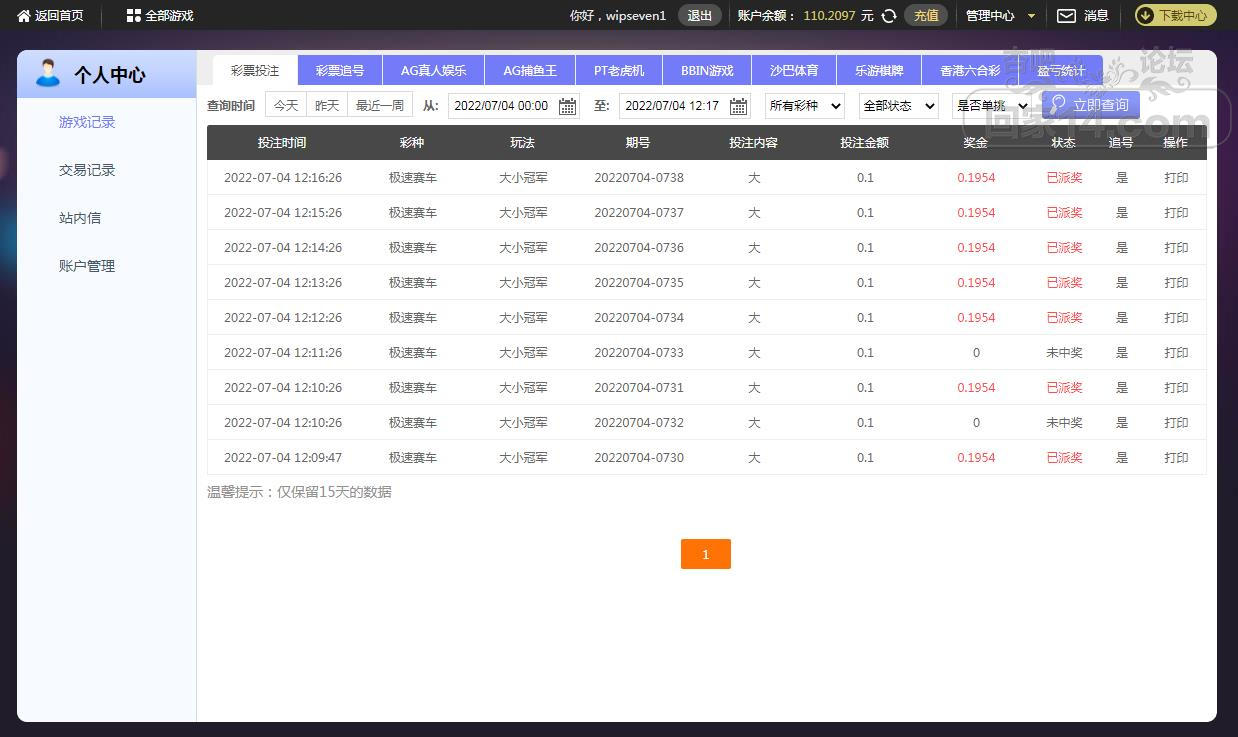Expand the 全部状态 status dropdown
The image size is (1238, 737).
point(898,106)
